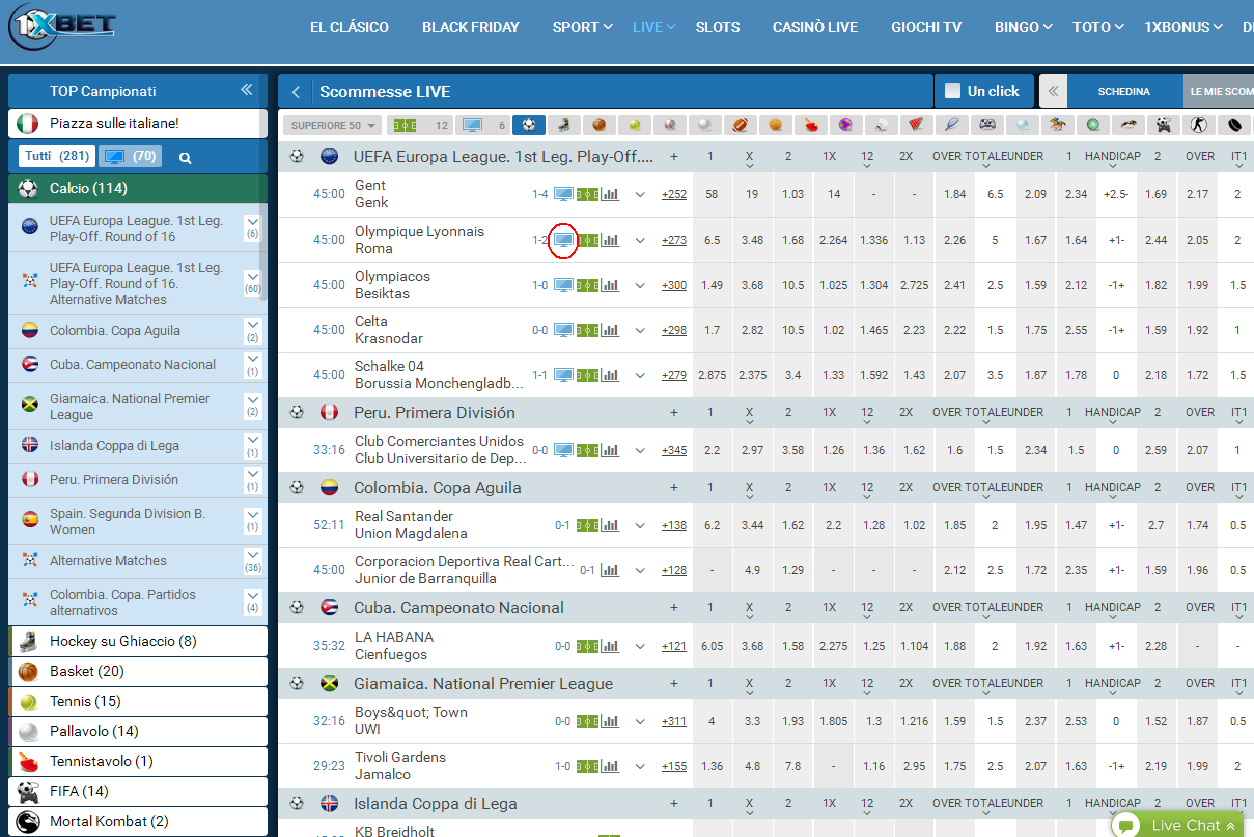Filter by table tennis paddle icon
Image resolution: width=1254 pixels, height=837 pixels.
(x=810, y=125)
